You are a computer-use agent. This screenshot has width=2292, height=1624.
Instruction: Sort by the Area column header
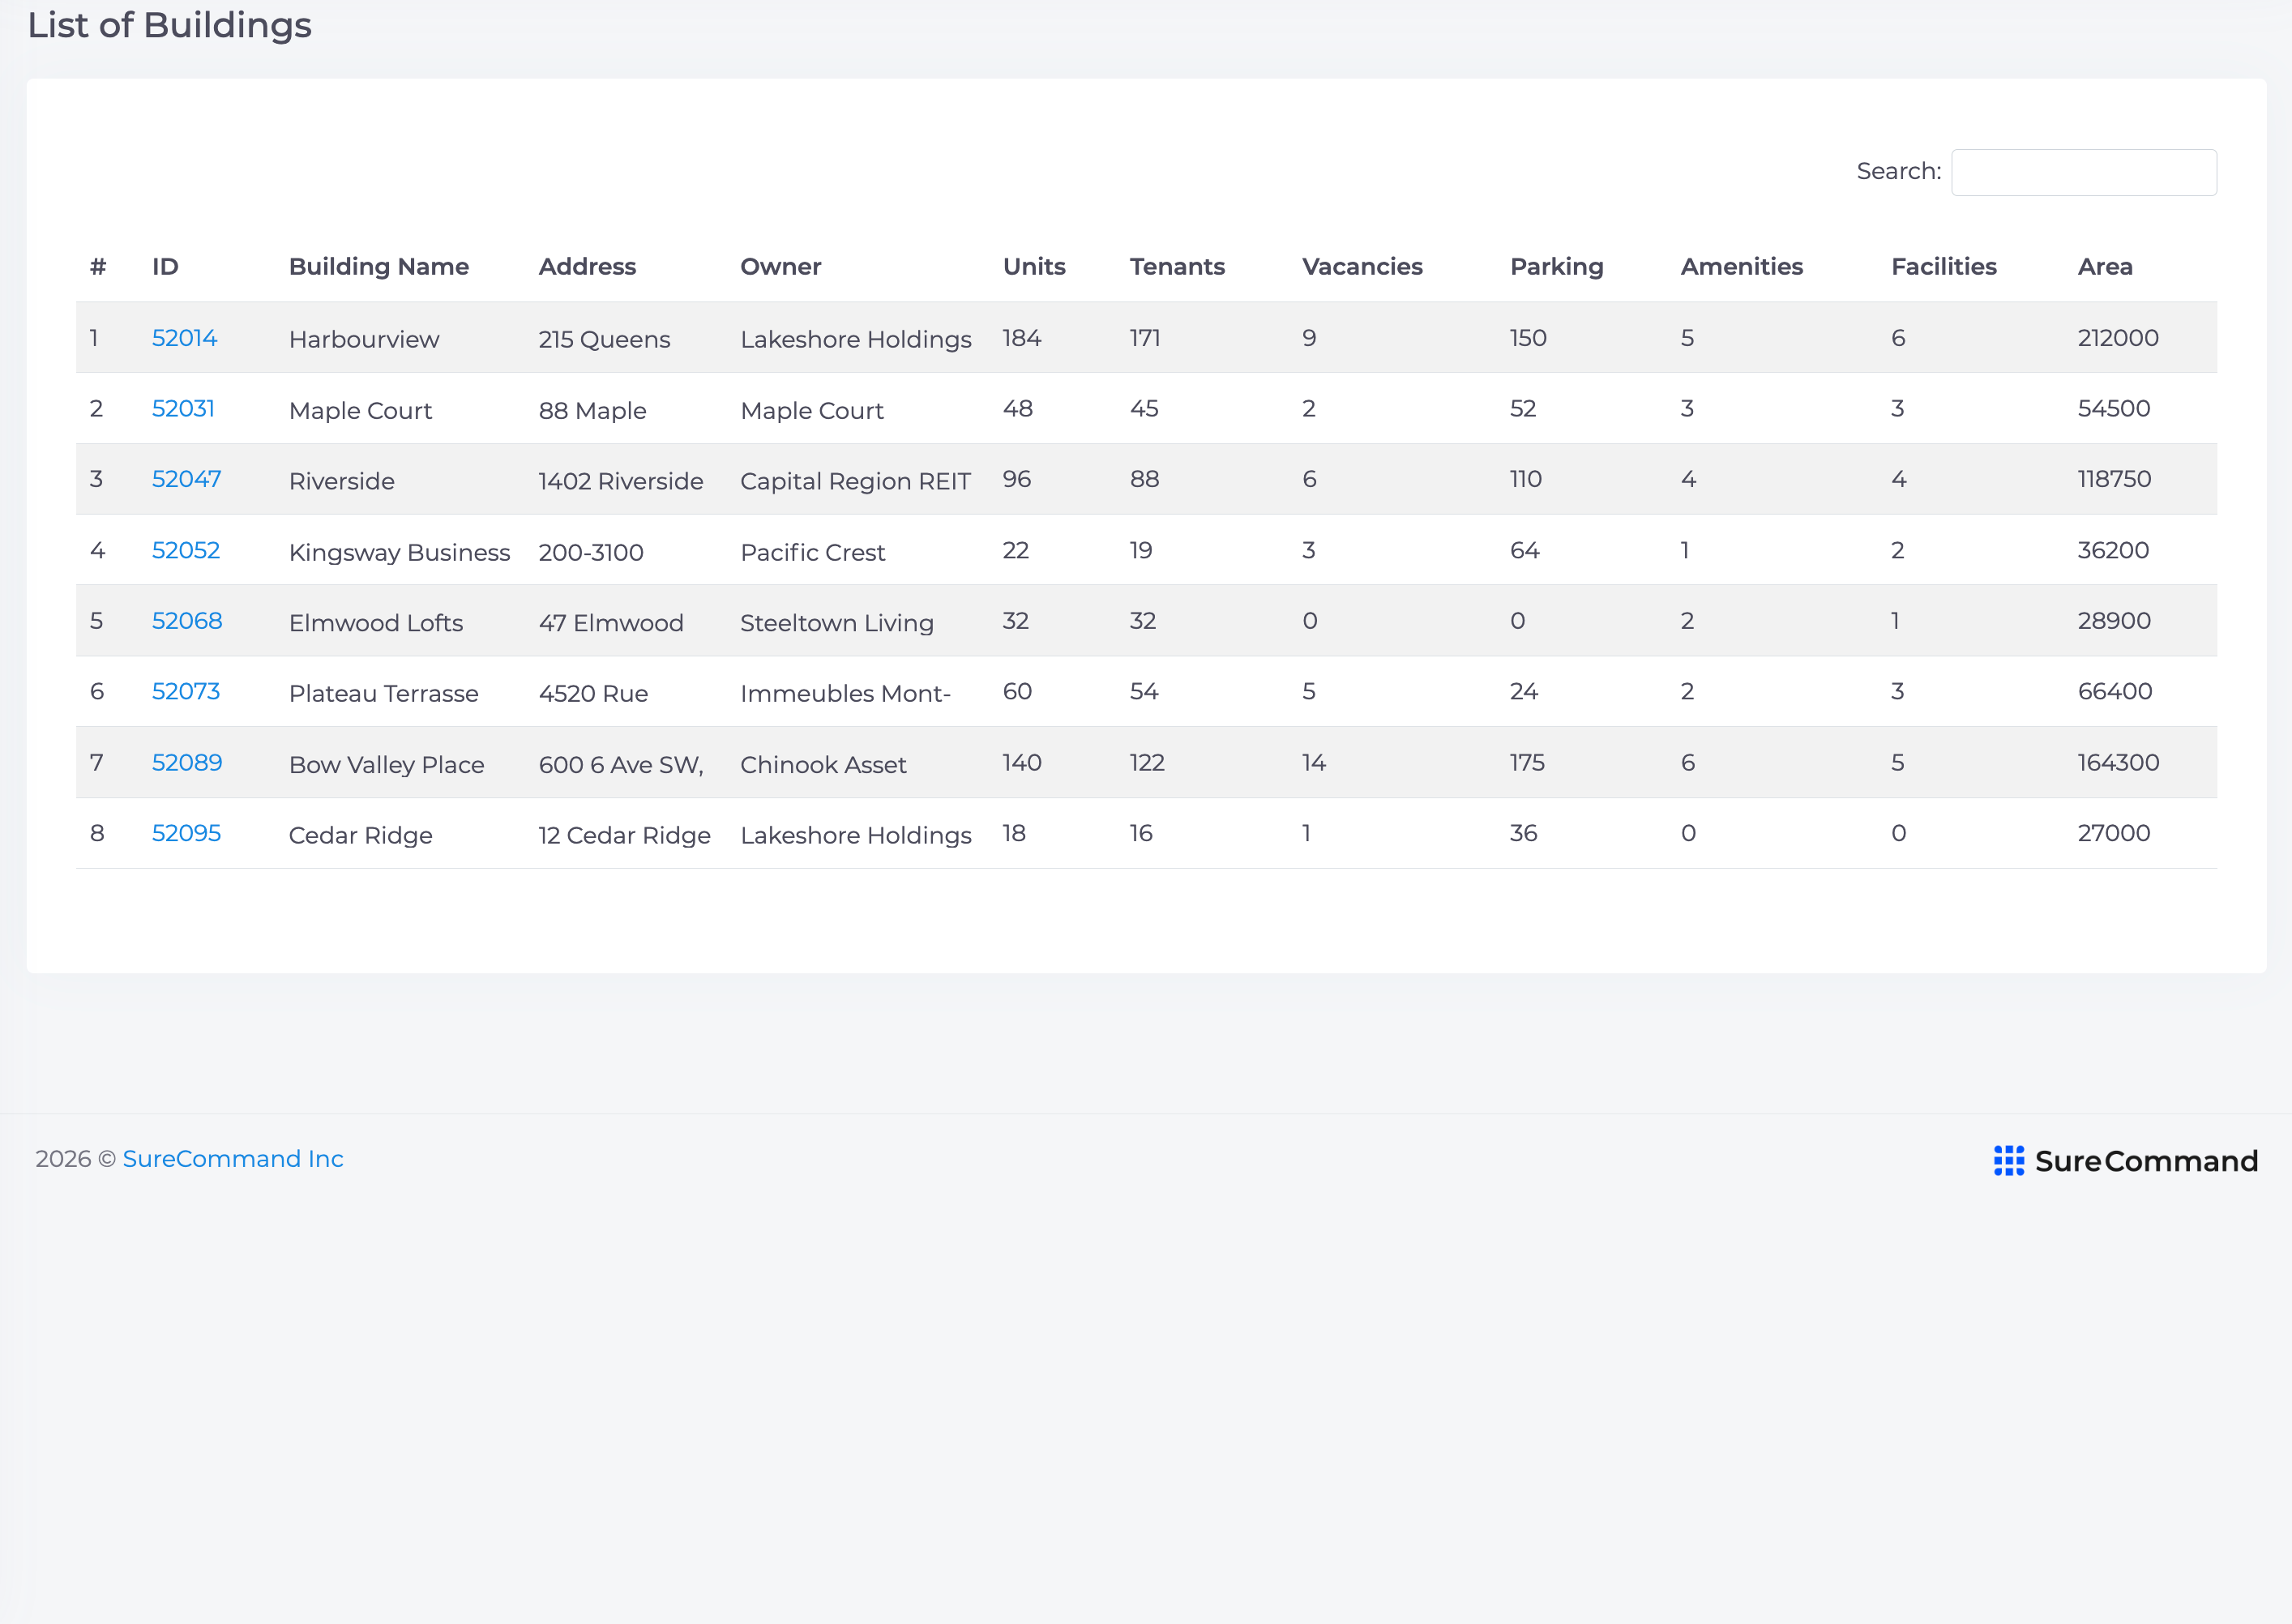point(2105,266)
